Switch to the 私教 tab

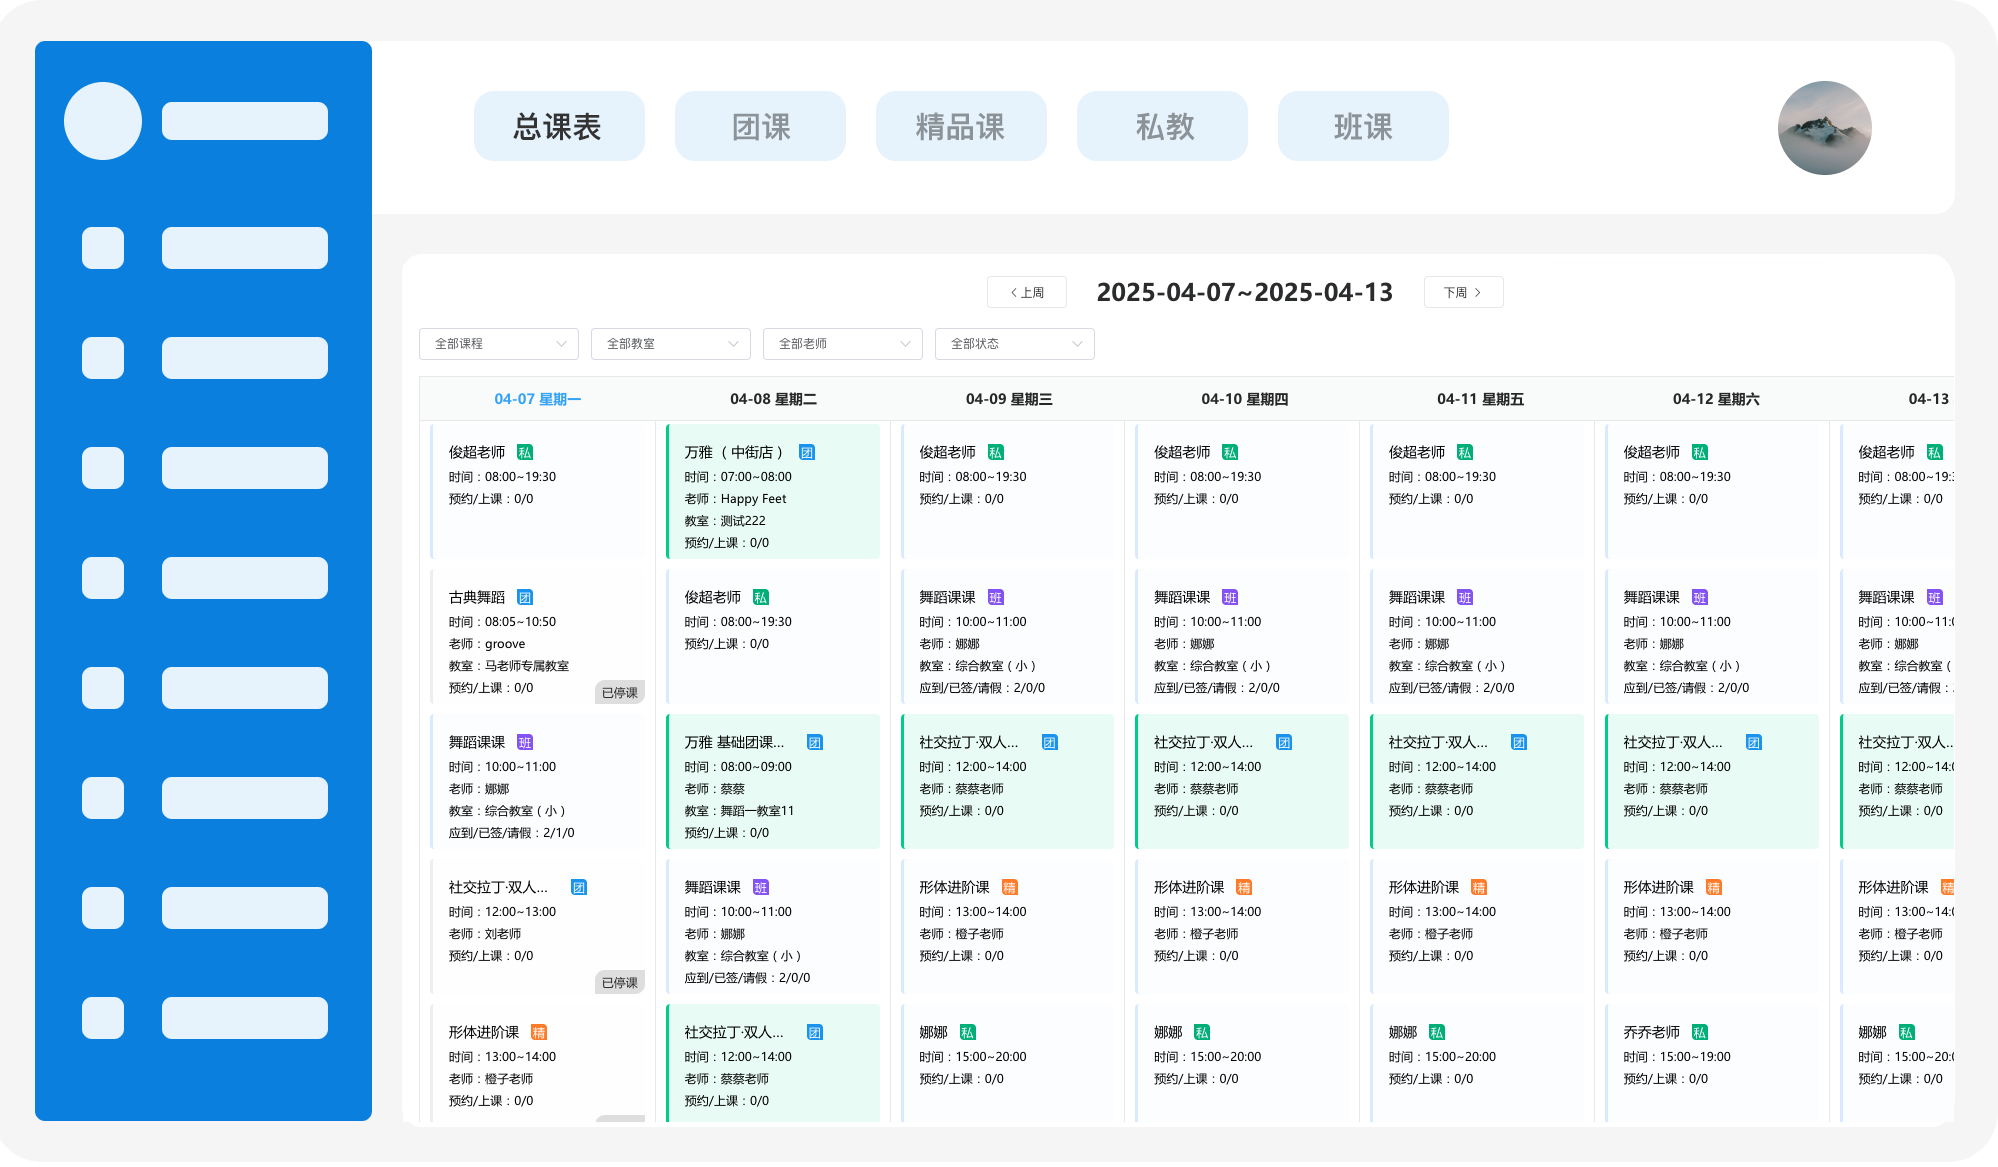click(x=1162, y=127)
